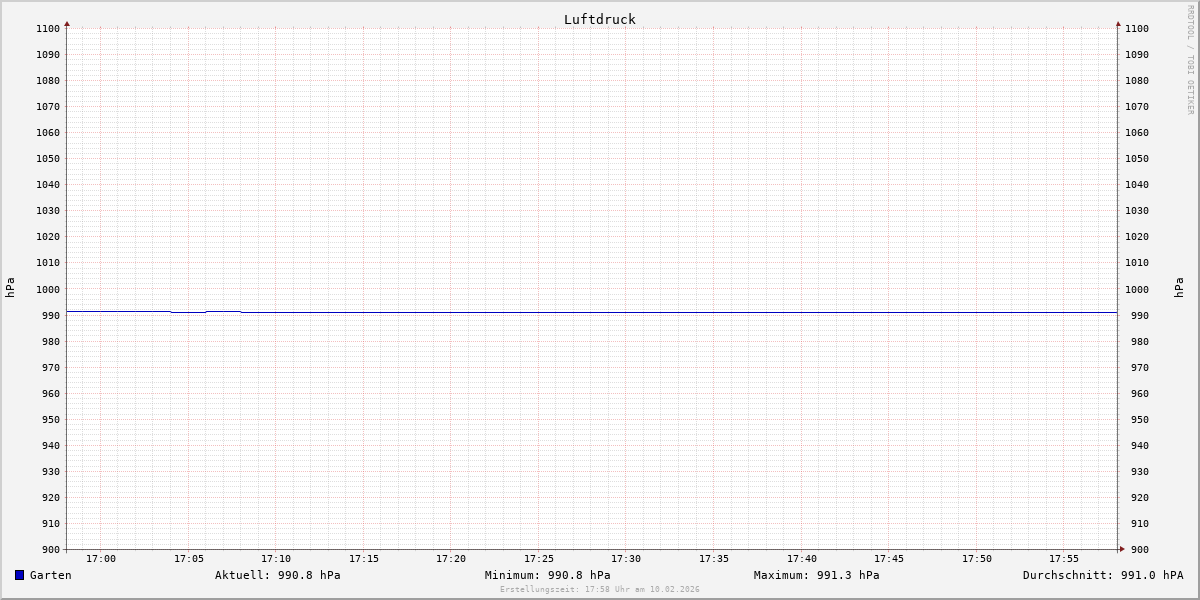Click the red arrow atop the left y-axis

click(x=67, y=23)
